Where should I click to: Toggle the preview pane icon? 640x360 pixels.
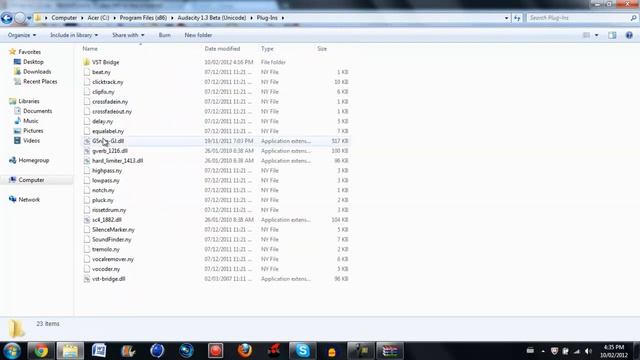(x=612, y=36)
